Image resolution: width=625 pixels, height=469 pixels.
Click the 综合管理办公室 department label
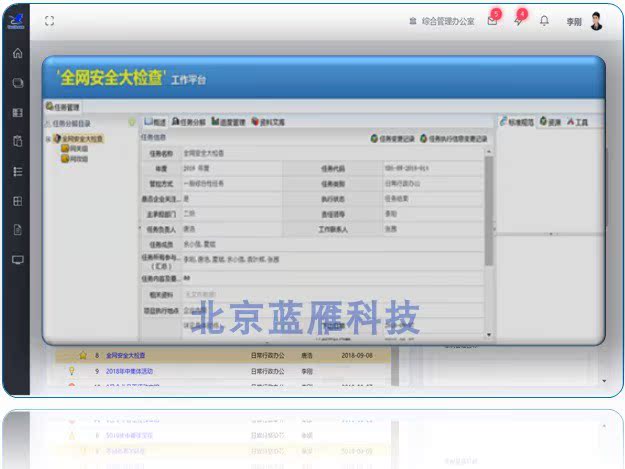tap(448, 21)
